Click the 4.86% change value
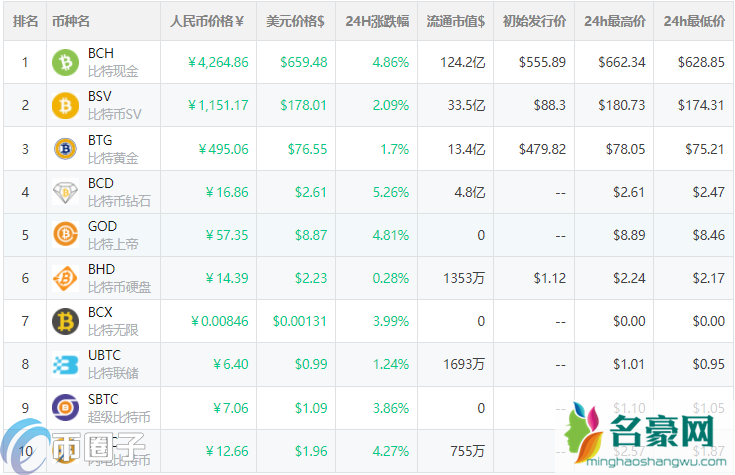 391,62
